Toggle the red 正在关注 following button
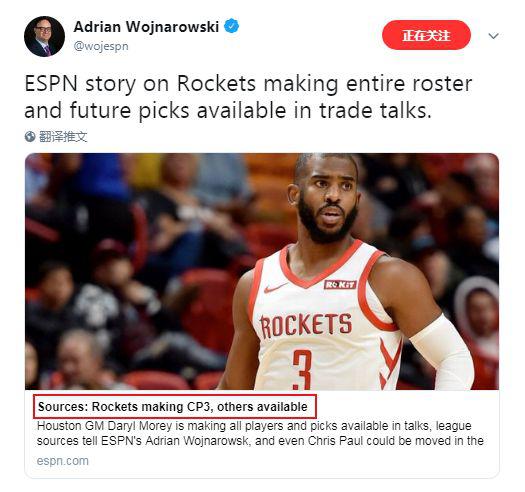The image size is (525, 492). (426, 35)
